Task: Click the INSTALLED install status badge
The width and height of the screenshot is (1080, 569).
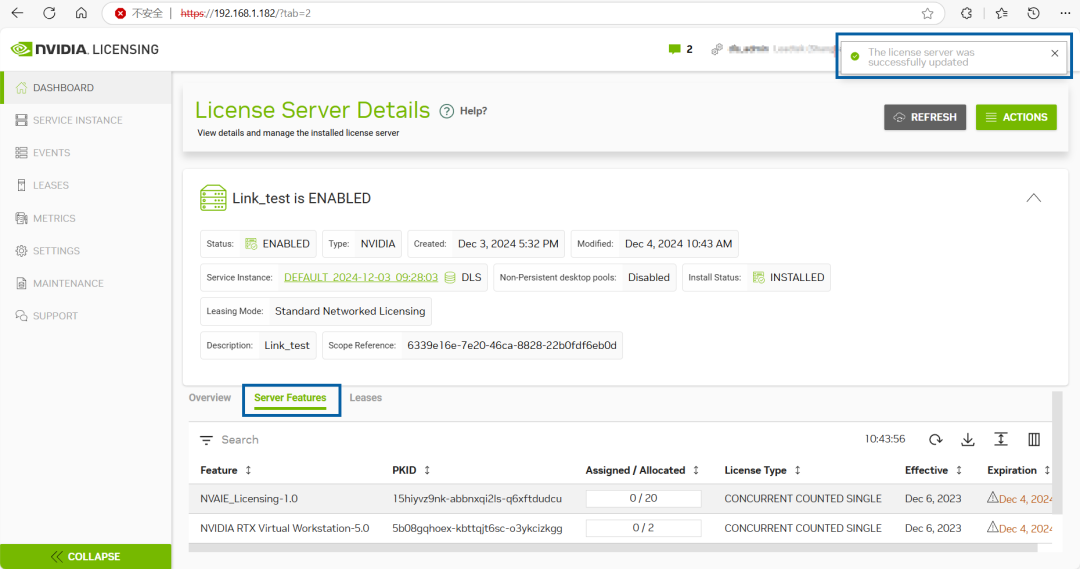Action: (x=789, y=278)
